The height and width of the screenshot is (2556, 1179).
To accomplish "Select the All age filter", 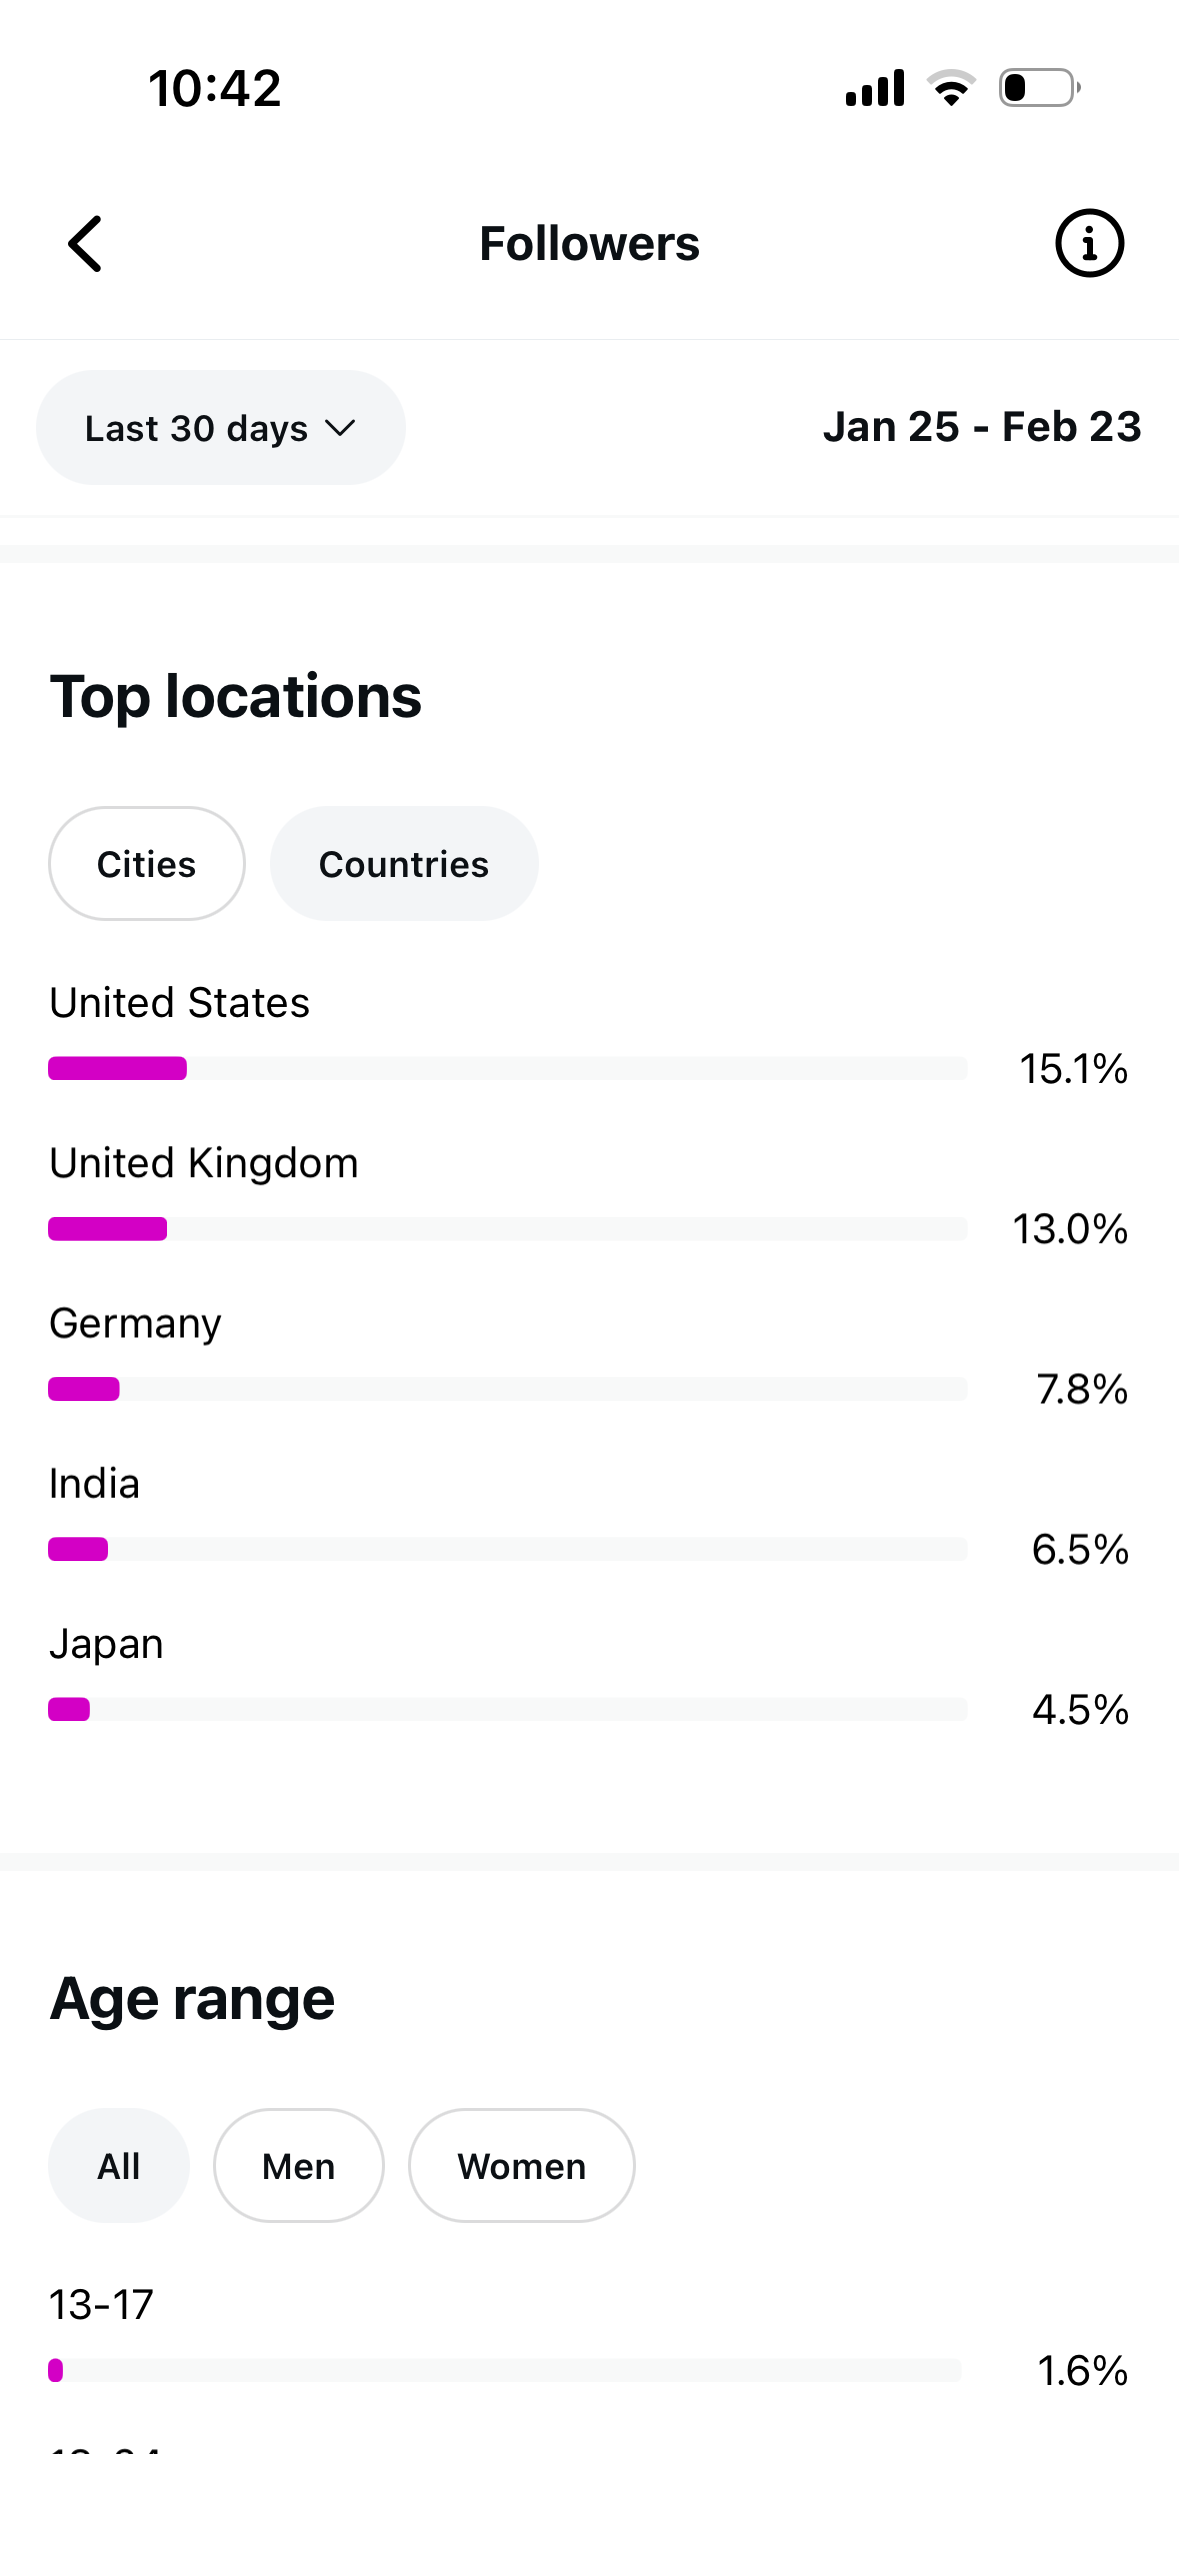I will pos(119,2166).
